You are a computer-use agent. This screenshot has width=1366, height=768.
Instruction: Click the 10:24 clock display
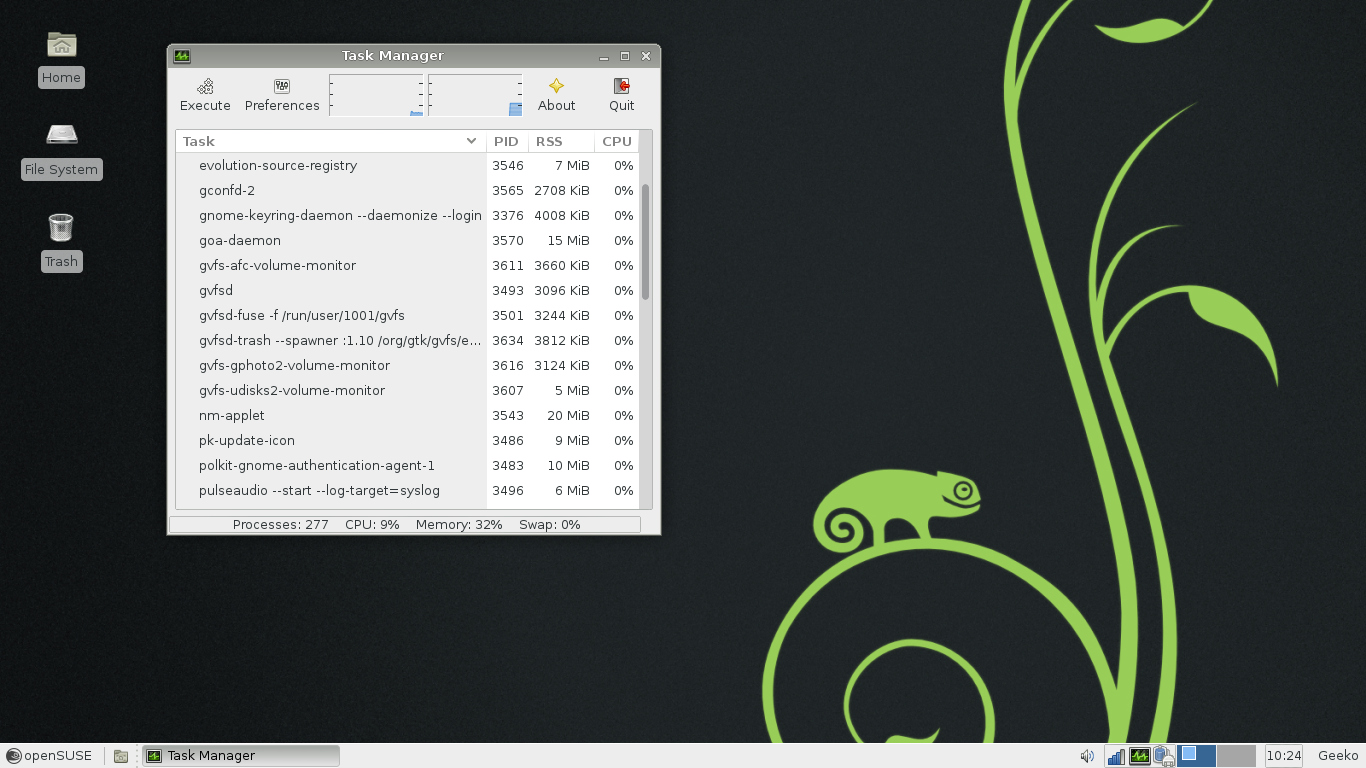pos(1283,755)
